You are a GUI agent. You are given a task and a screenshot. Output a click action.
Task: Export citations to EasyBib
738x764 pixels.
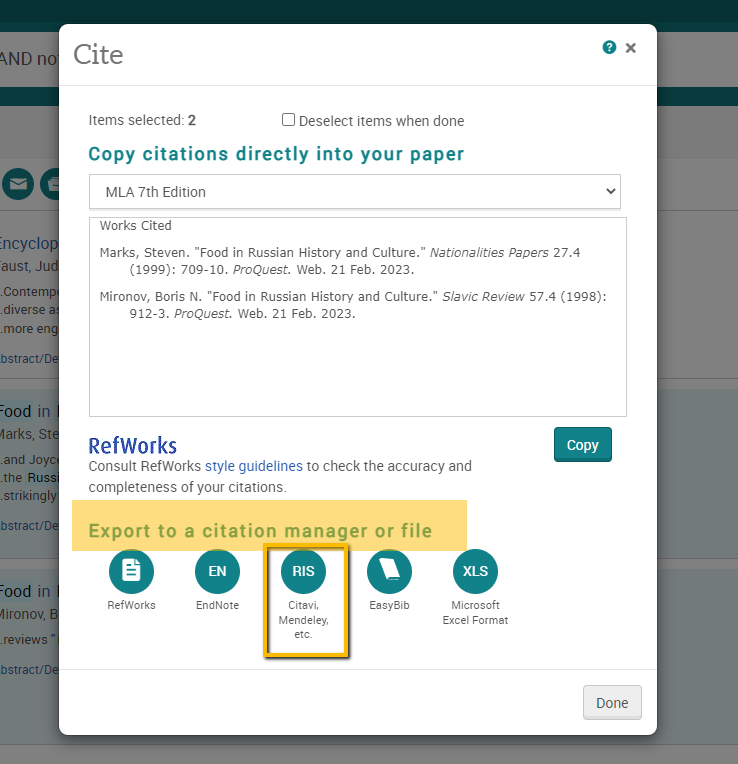389,571
